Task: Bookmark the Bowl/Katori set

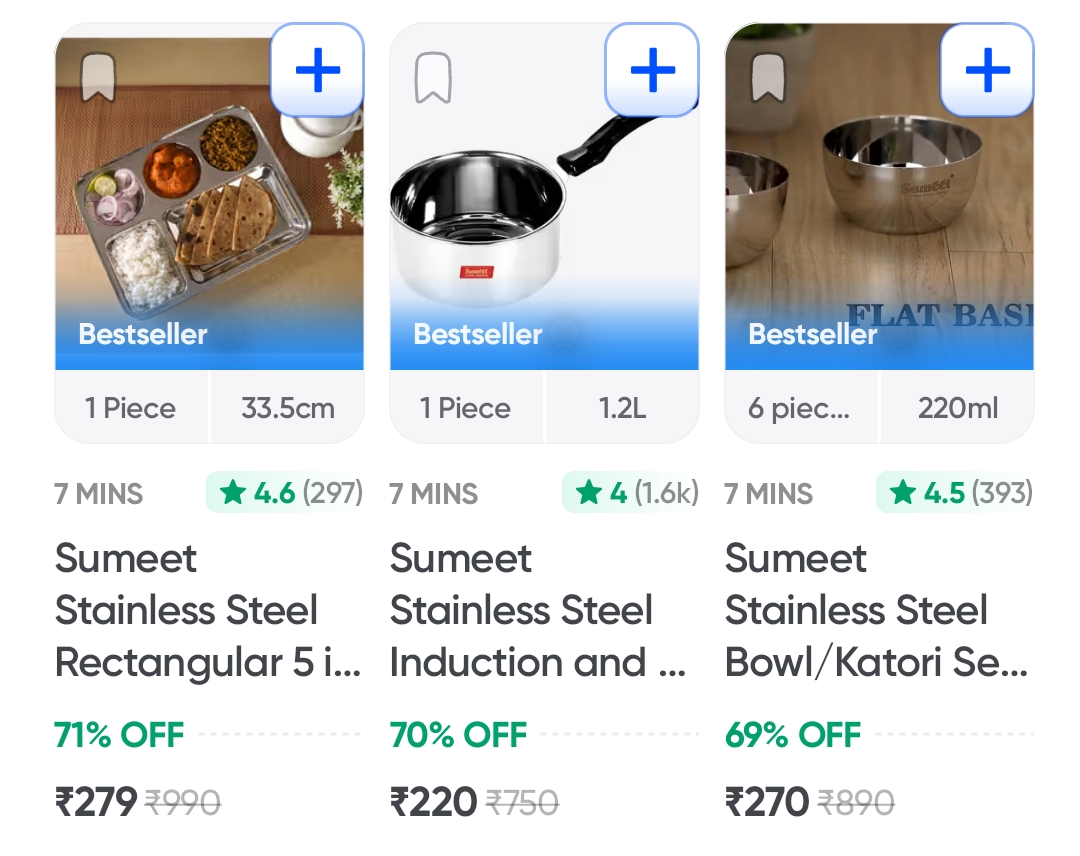Action: coord(768,78)
